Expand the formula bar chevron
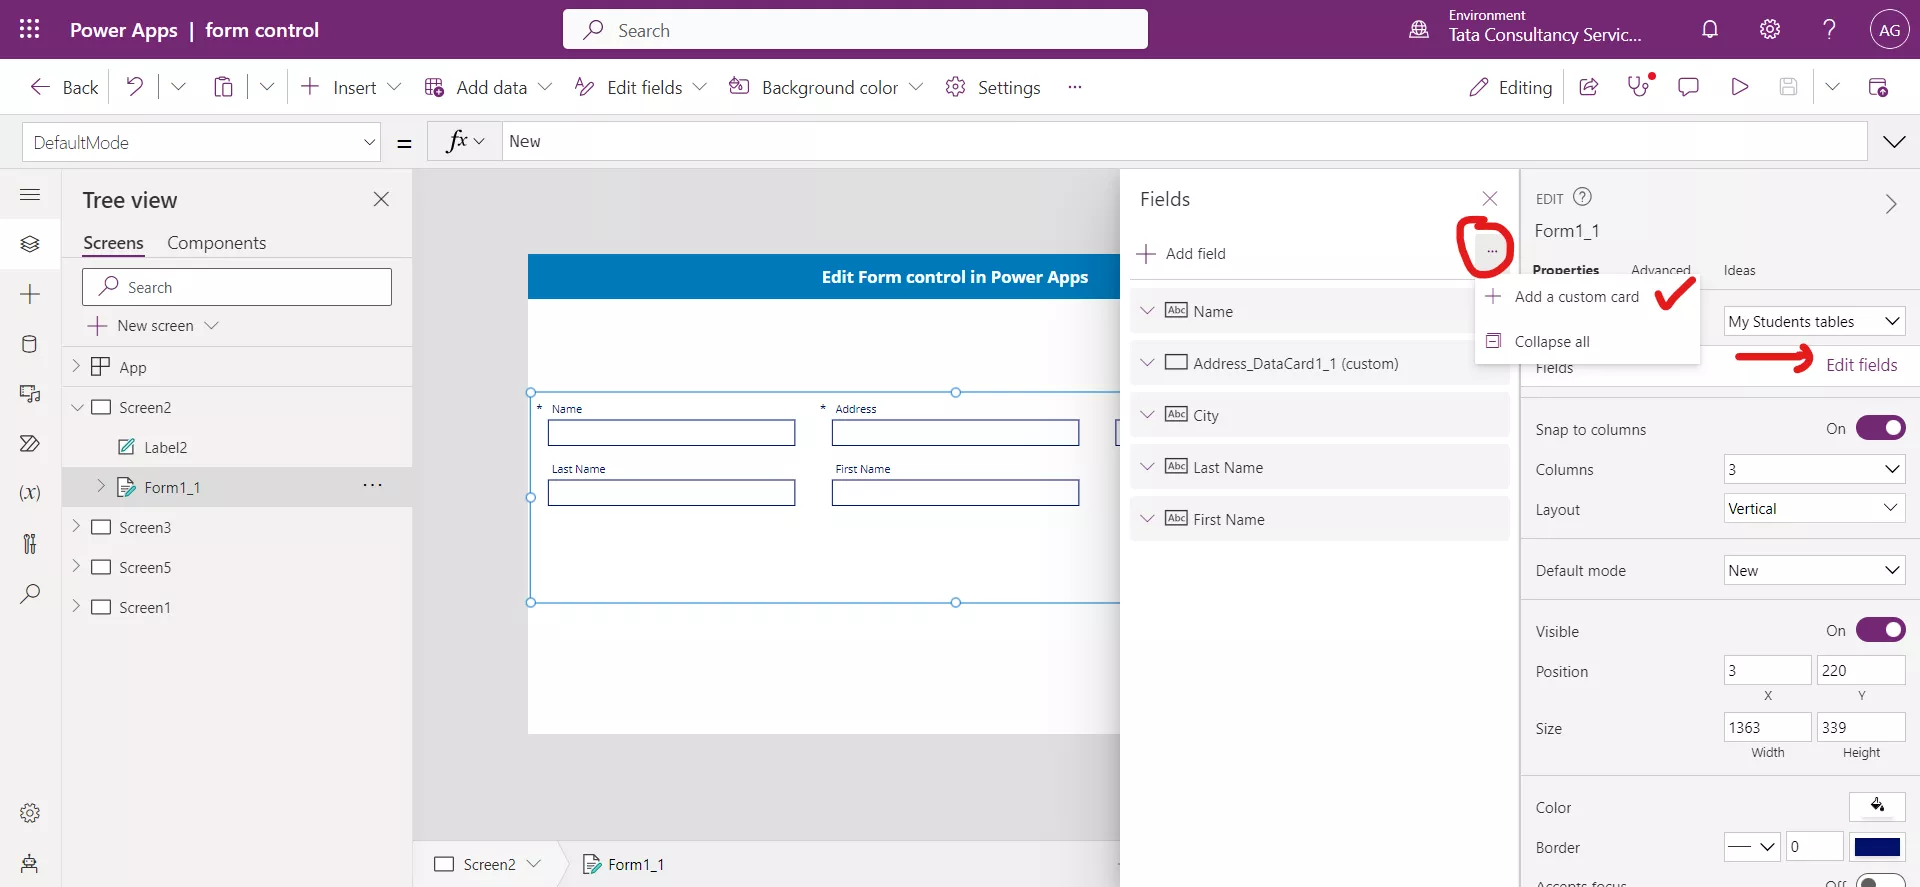Viewport: 1920px width, 887px height. click(x=1894, y=142)
